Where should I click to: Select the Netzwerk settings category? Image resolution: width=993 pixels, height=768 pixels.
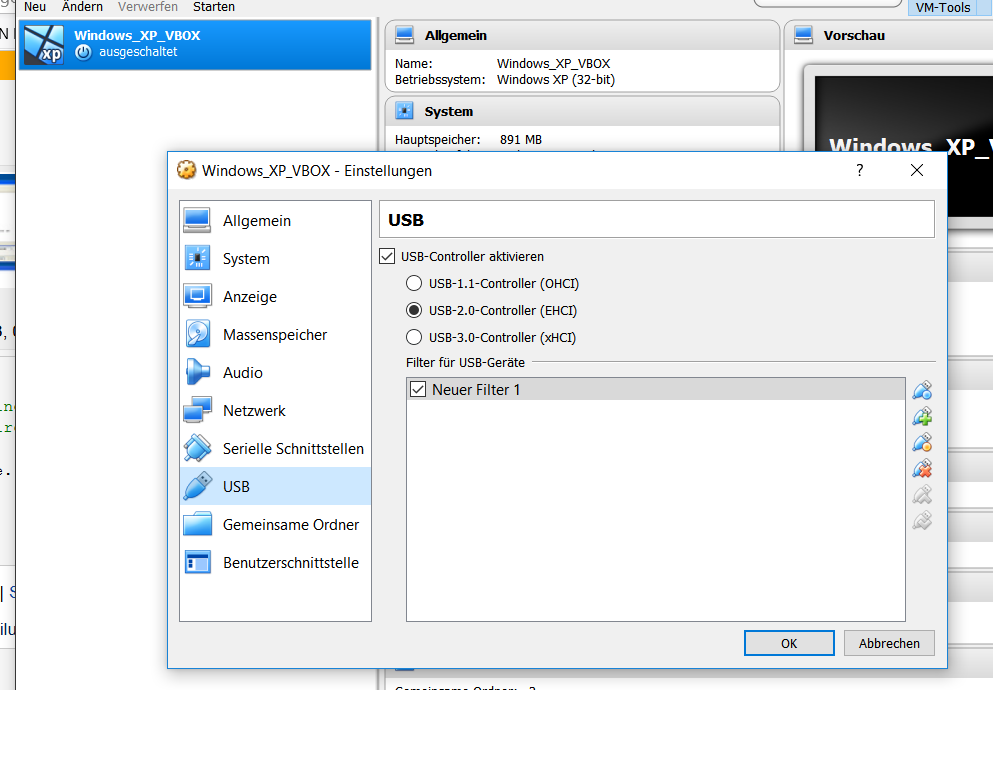(275, 410)
